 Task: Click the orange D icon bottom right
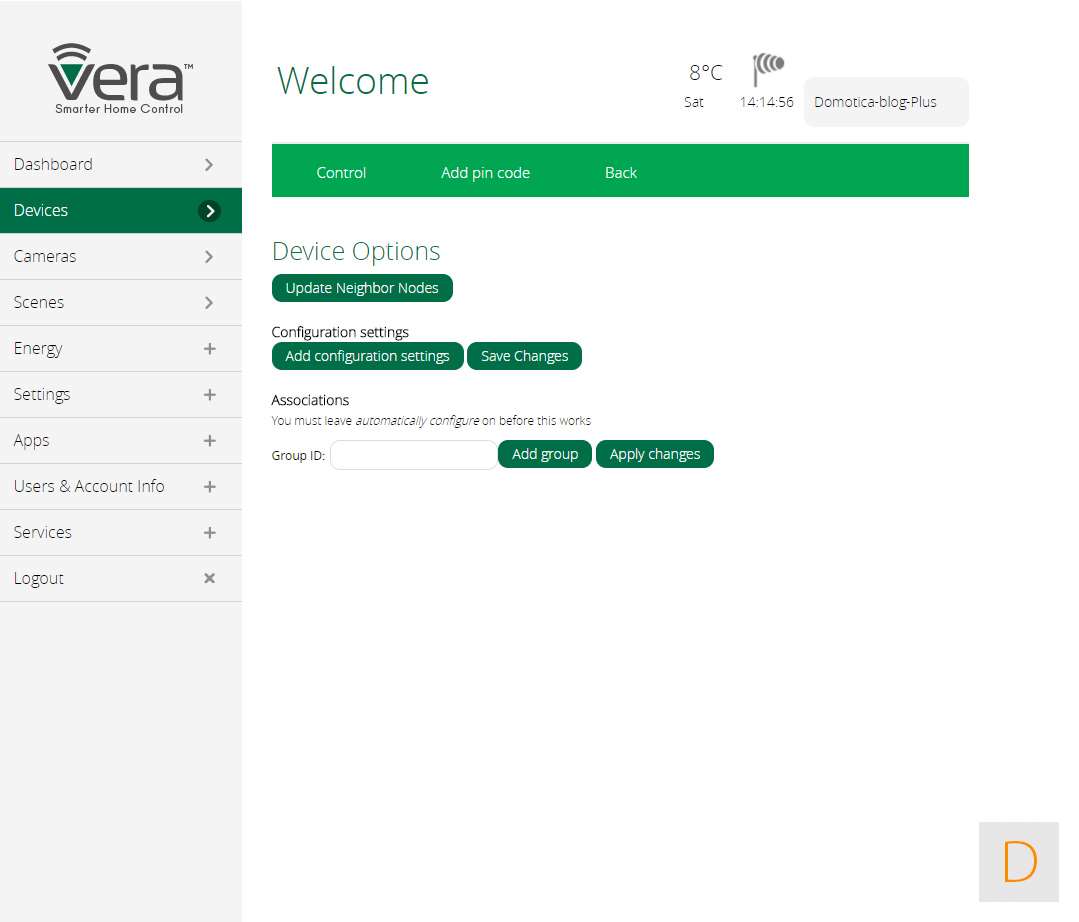1018,861
